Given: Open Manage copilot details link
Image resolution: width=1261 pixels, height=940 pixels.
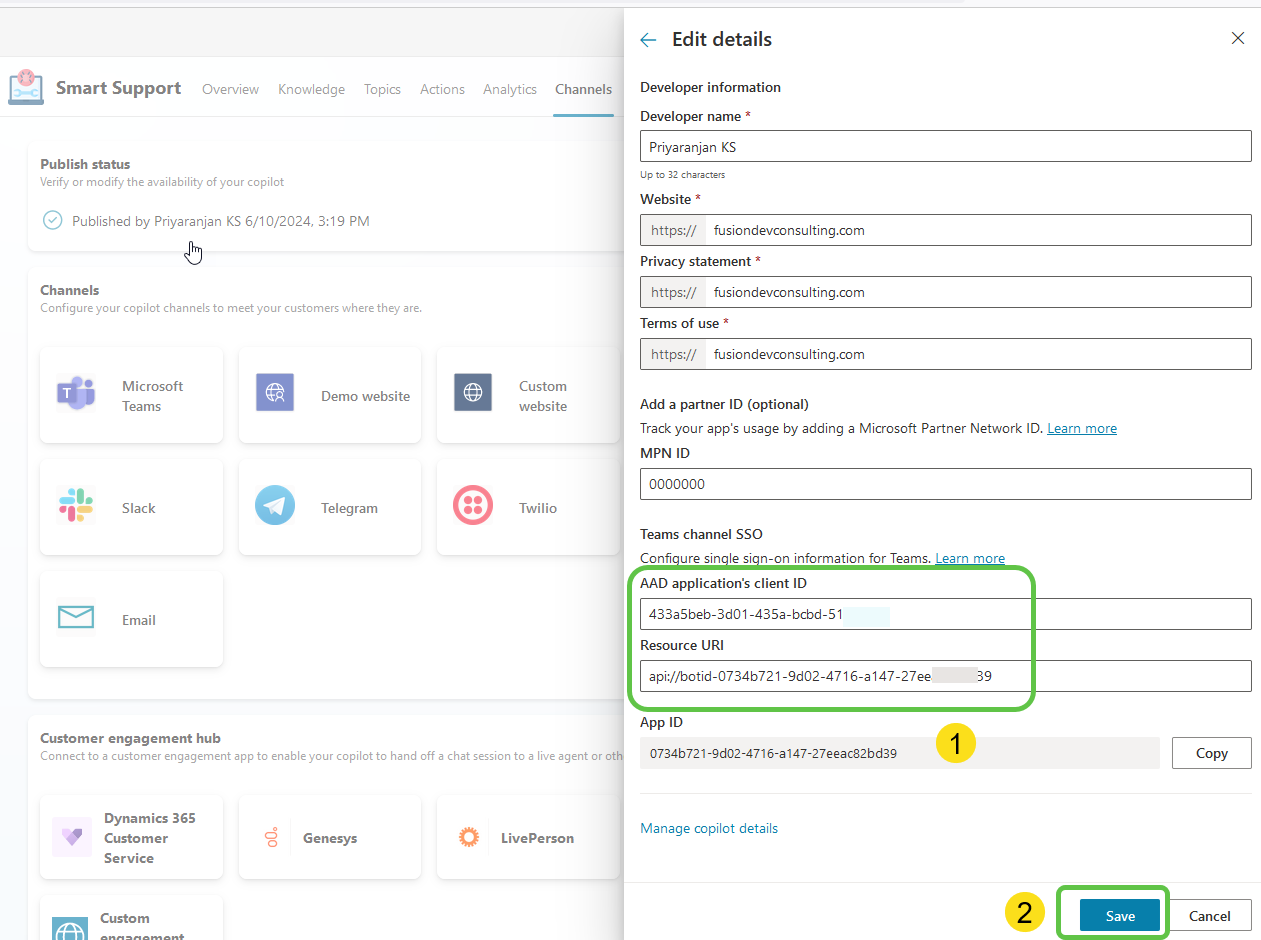Looking at the screenshot, I should click(709, 828).
